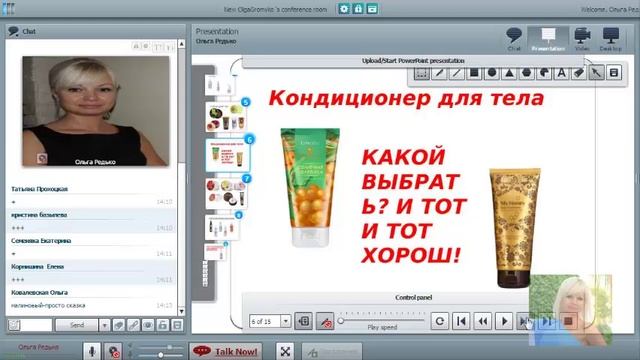Select slide thumbnail number 6
Viewport: 640px width, 360px height.
pos(227,155)
